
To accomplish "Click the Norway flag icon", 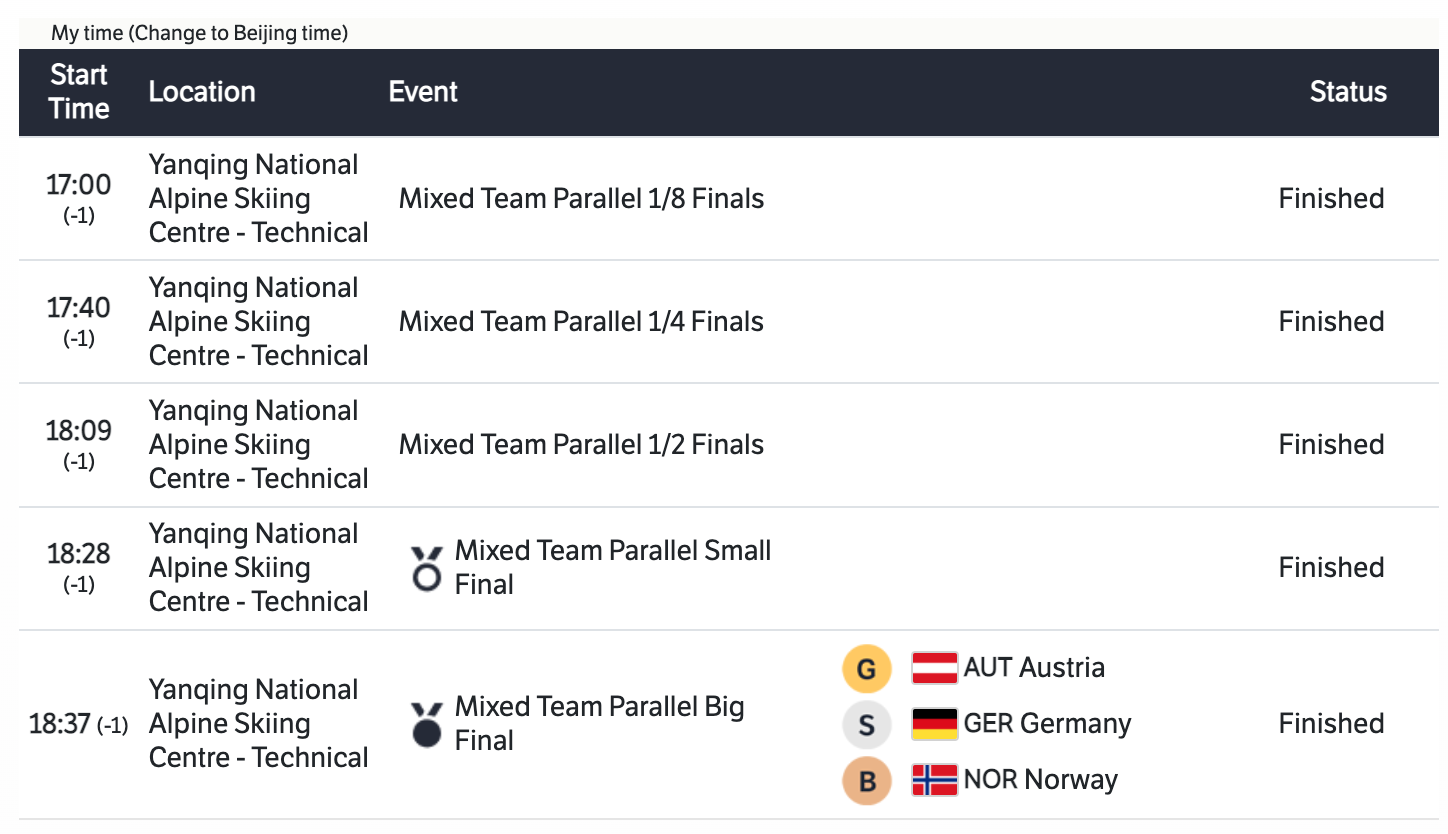I will [934, 780].
